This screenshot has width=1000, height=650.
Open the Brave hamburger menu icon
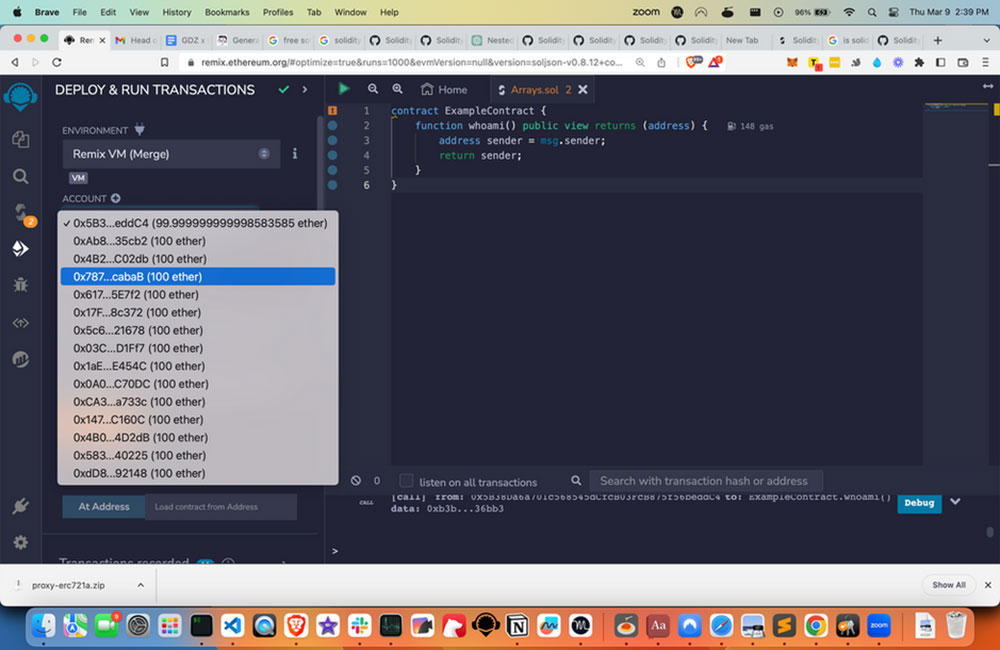click(985, 63)
